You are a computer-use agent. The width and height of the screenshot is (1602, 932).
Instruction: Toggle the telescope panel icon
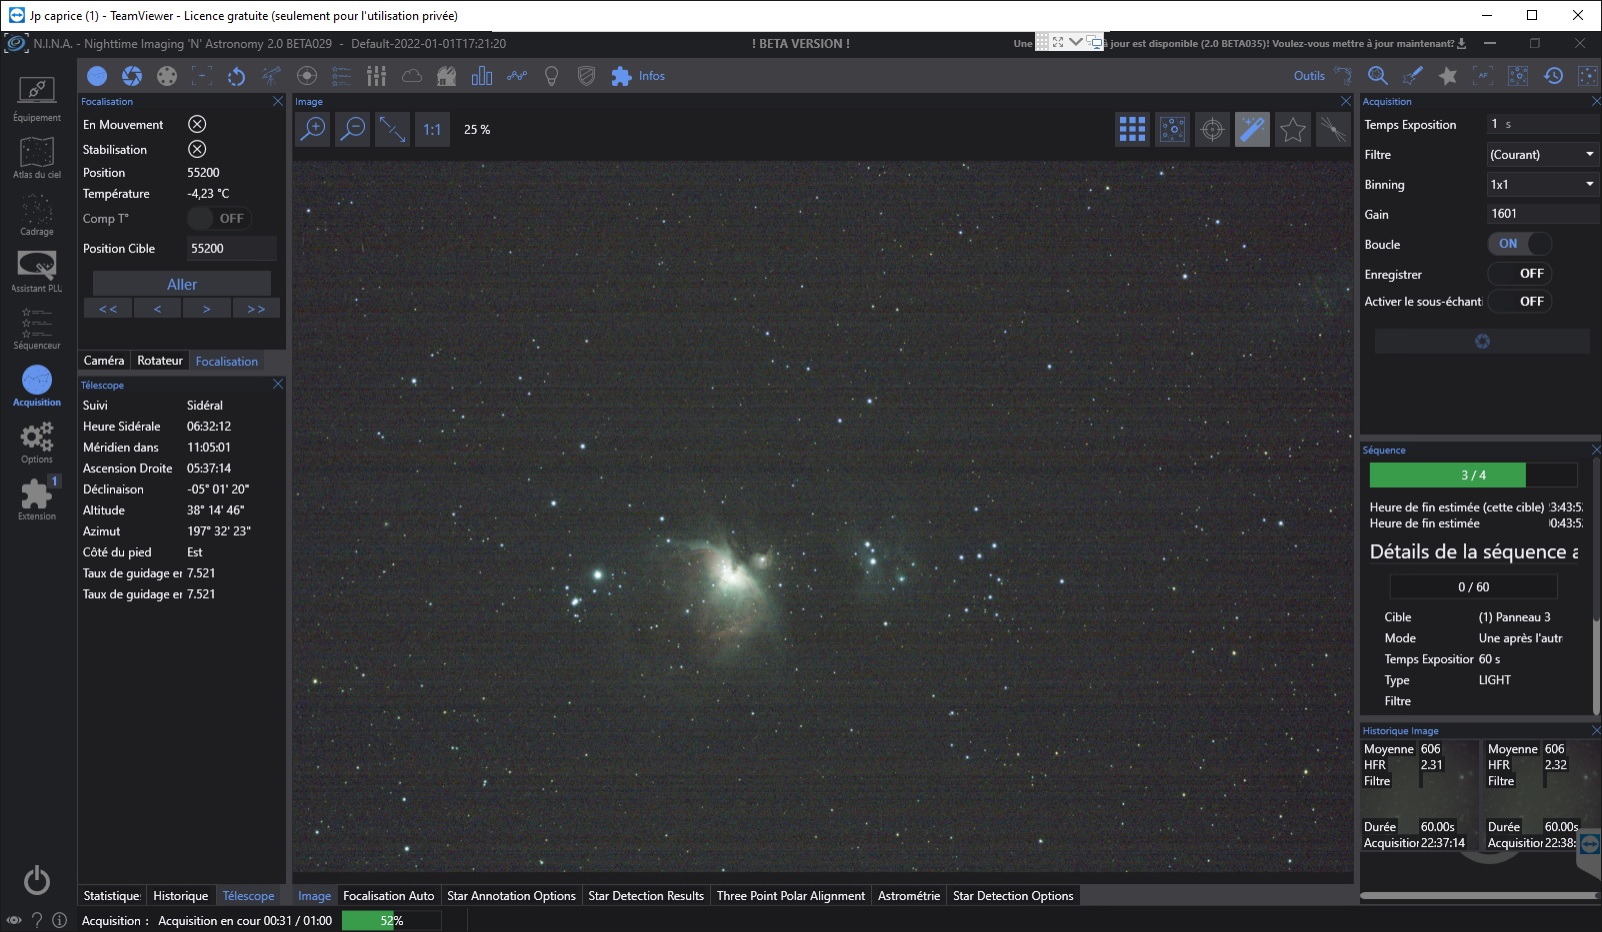pyautogui.click(x=271, y=76)
